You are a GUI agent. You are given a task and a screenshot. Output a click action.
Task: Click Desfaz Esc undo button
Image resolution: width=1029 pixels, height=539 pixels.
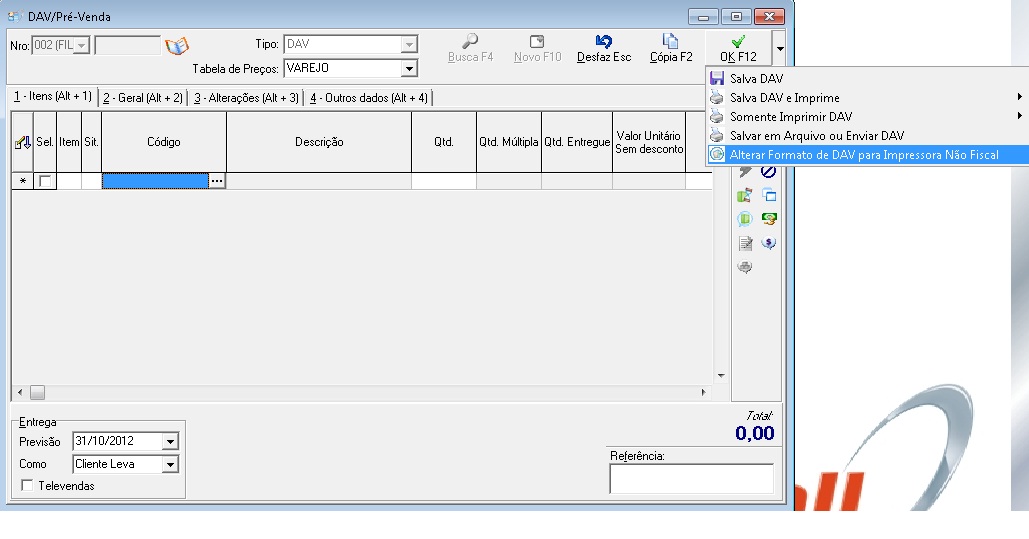coord(604,49)
